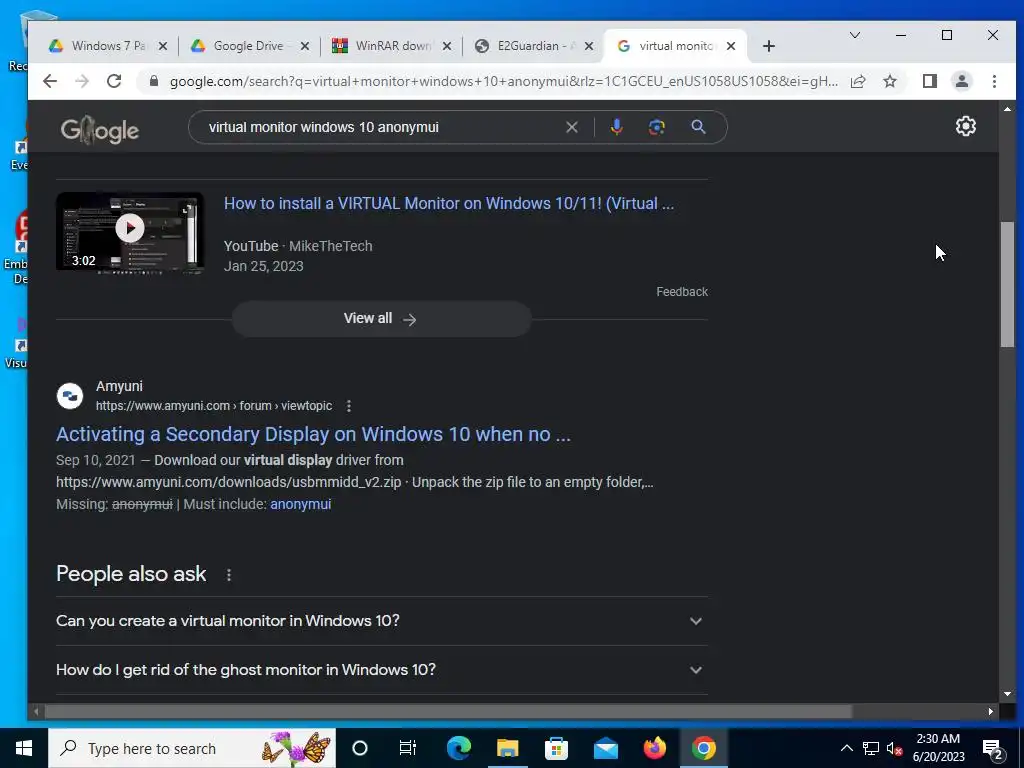Image resolution: width=1024 pixels, height=768 pixels.
Task: Expand Can you create a virtual monitor question
Action: [x=381, y=620]
